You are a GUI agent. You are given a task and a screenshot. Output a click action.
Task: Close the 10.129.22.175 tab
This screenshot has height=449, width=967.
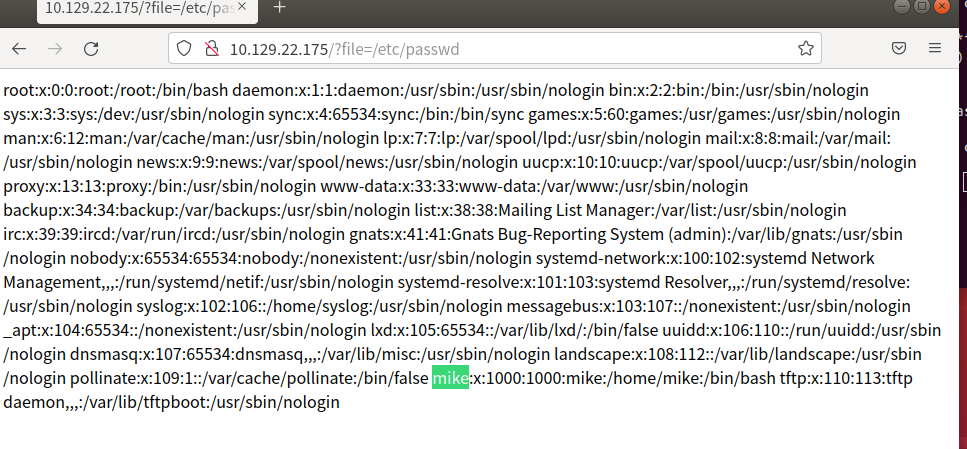click(242, 7)
